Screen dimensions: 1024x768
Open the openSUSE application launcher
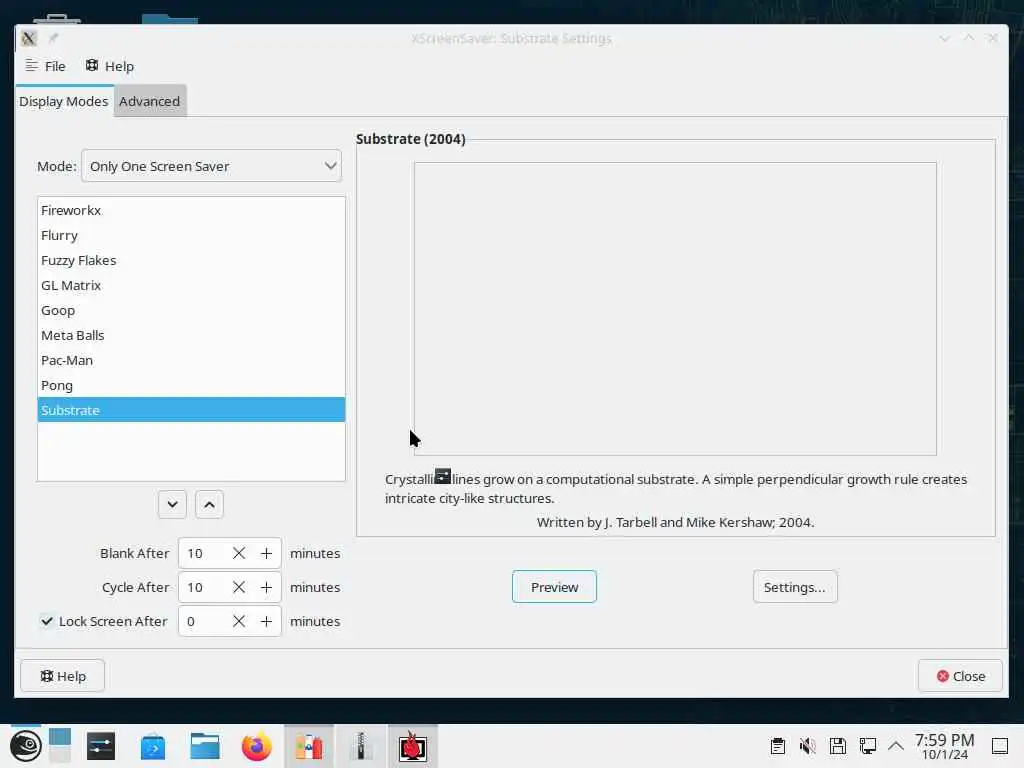tap(25, 746)
